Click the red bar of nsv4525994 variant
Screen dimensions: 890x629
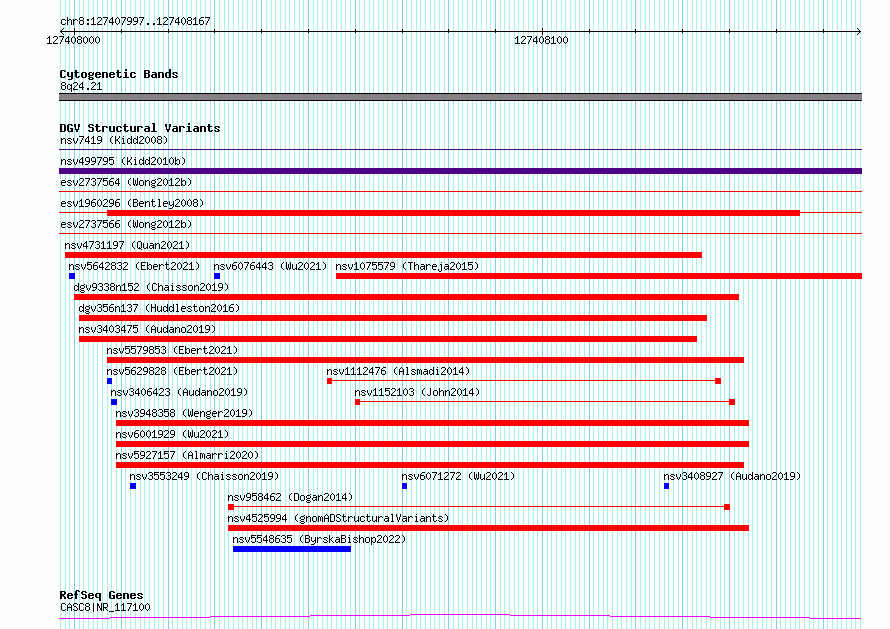point(488,528)
